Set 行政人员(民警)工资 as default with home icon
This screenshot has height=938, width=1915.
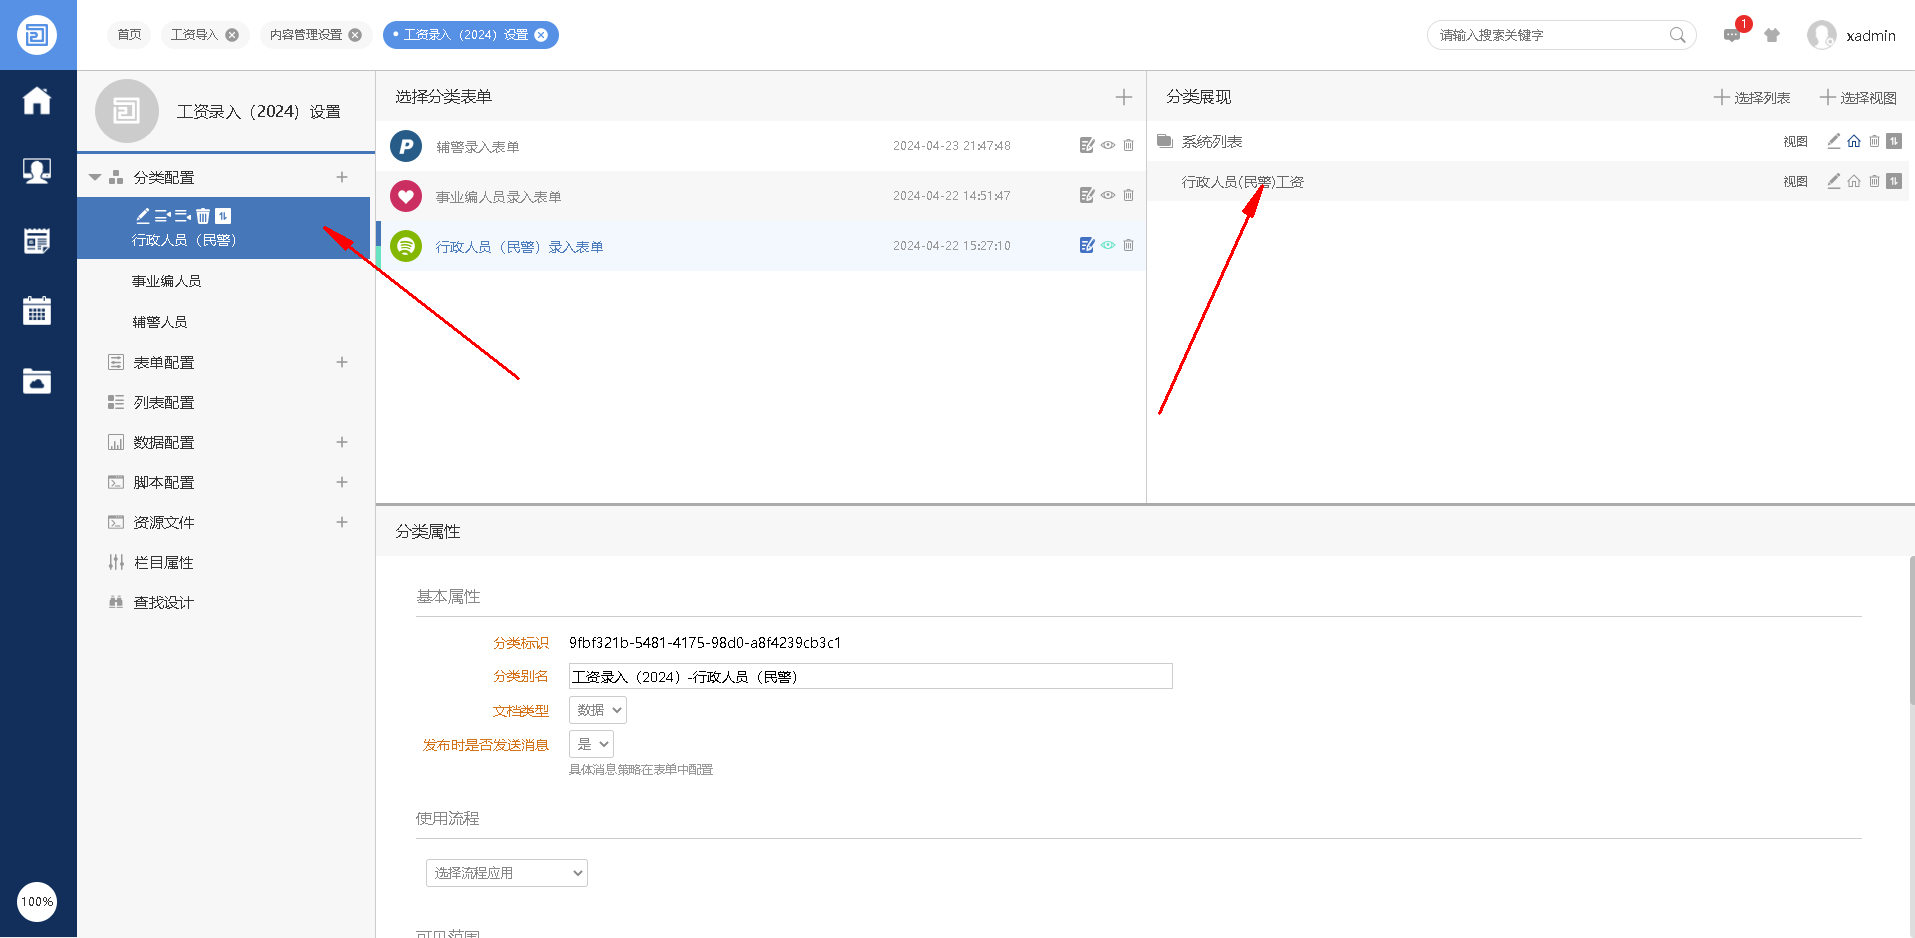1854,181
